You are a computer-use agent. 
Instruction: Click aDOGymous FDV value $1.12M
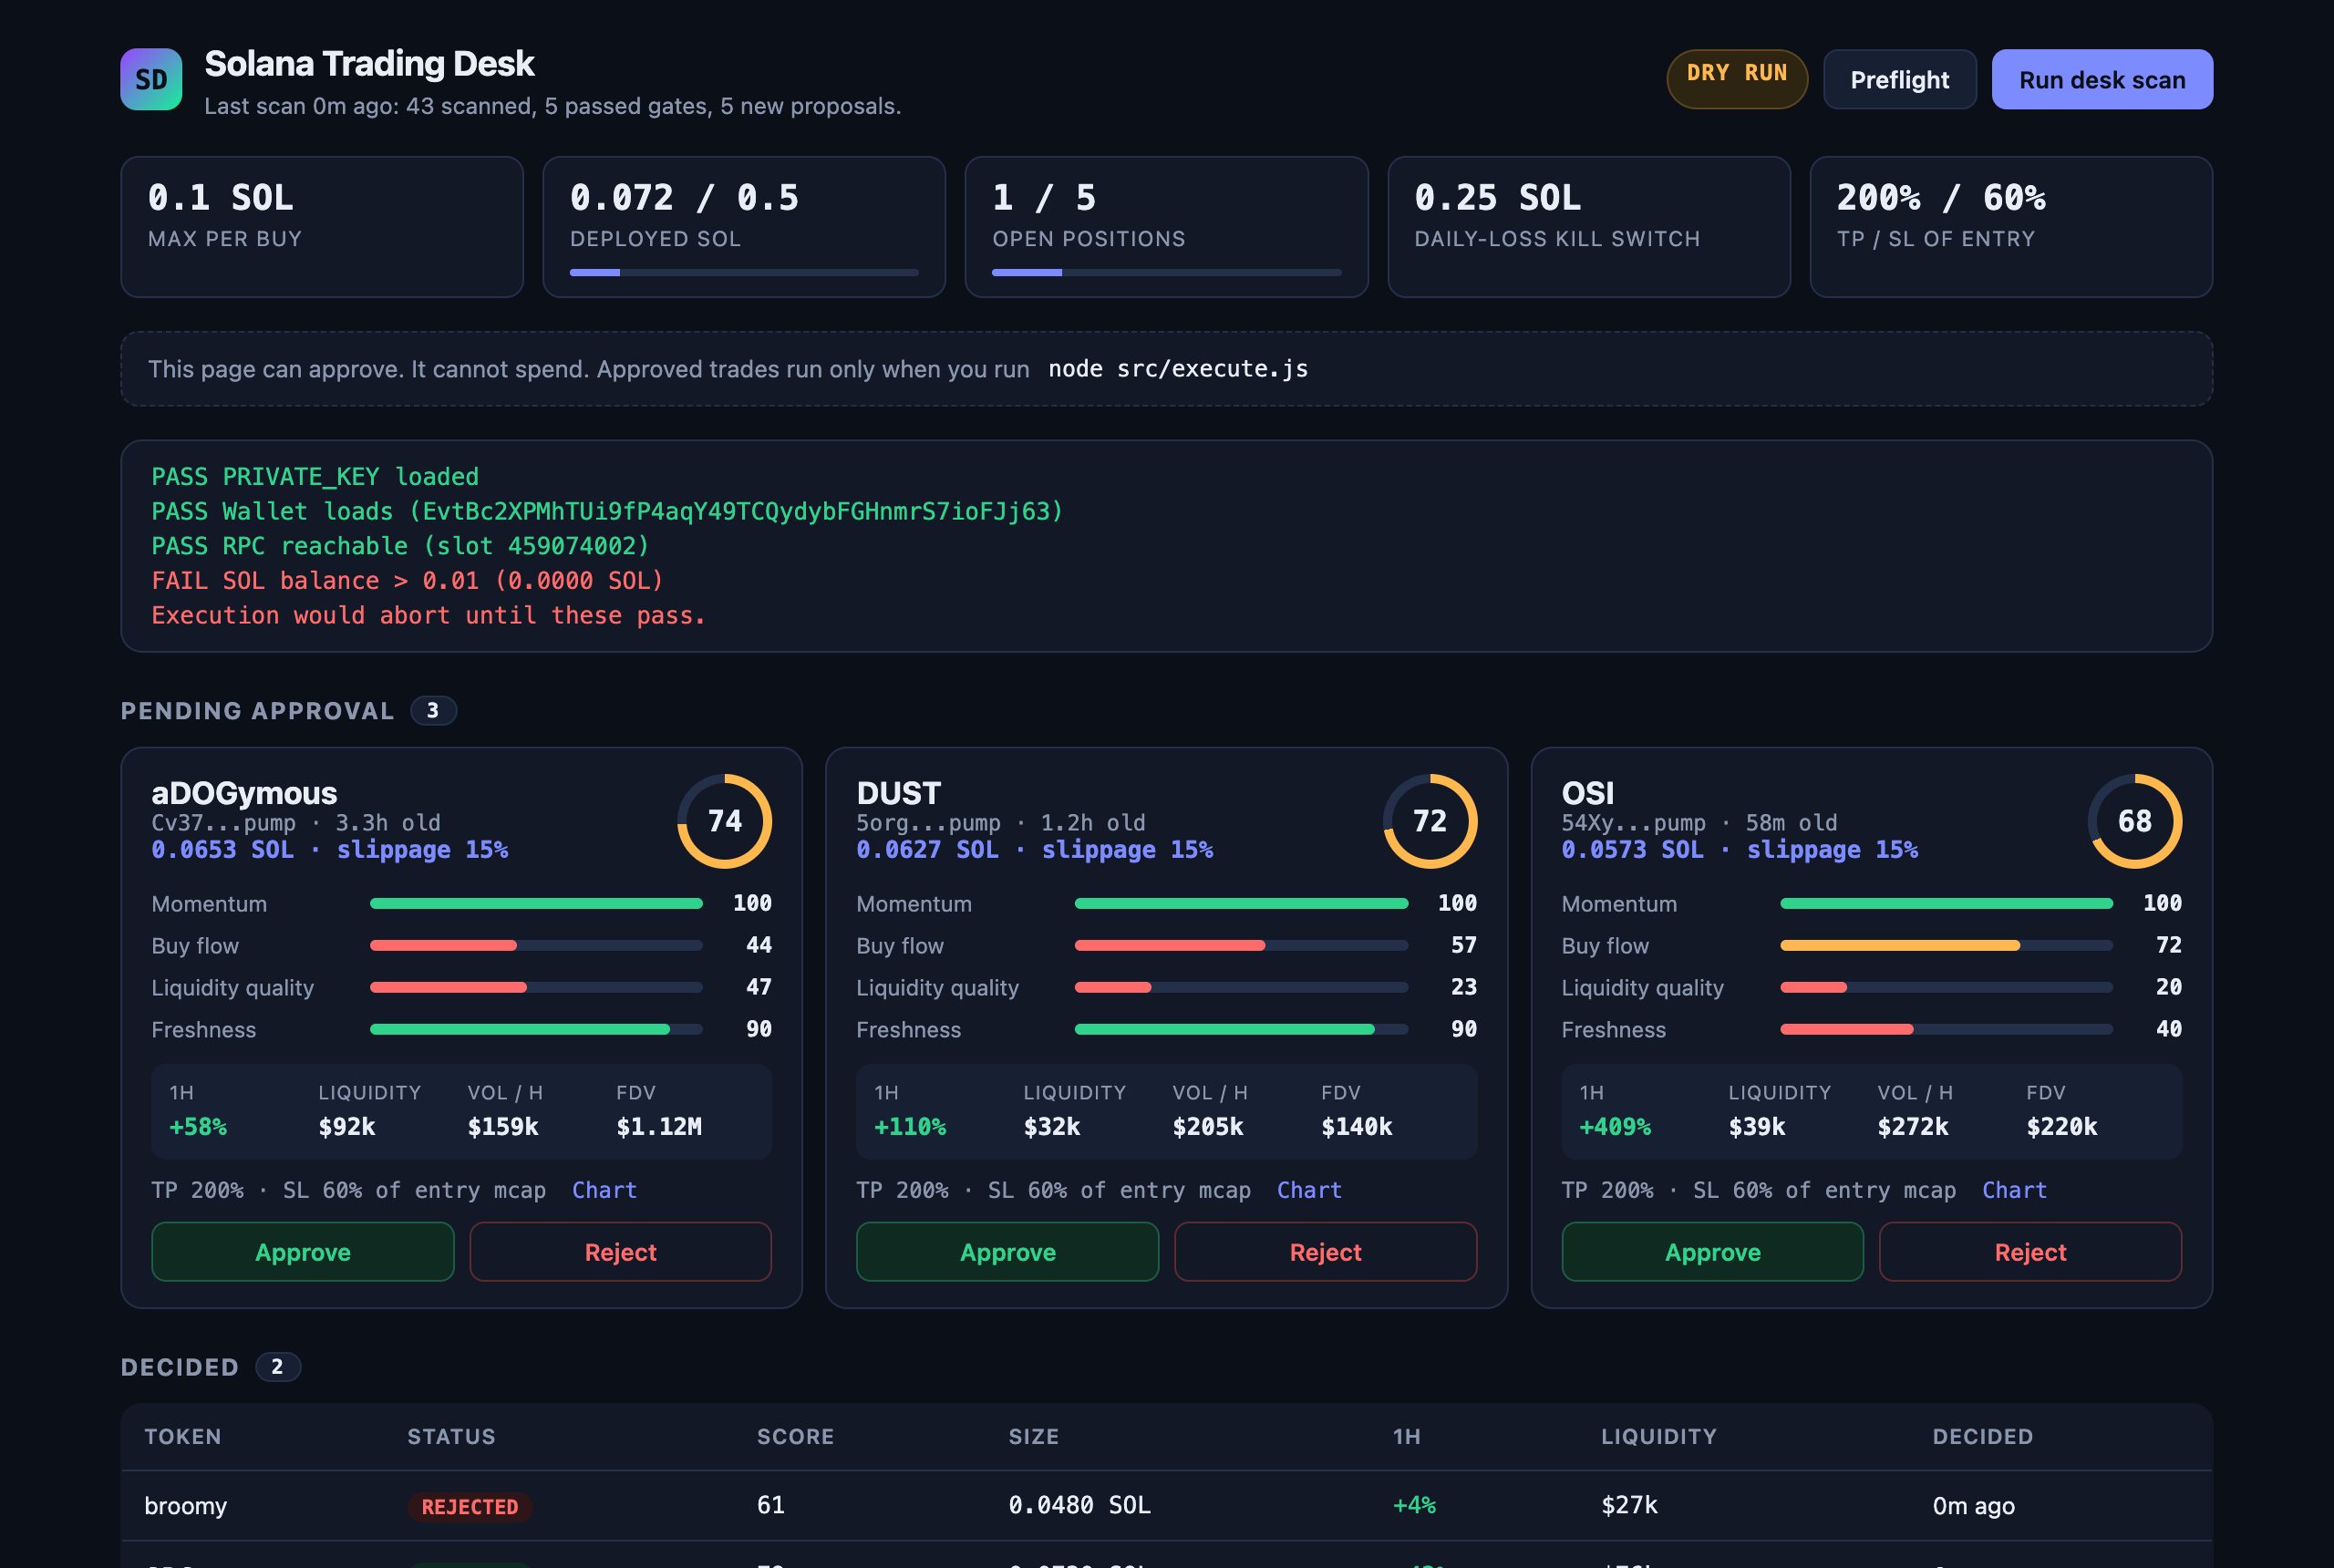click(659, 1127)
